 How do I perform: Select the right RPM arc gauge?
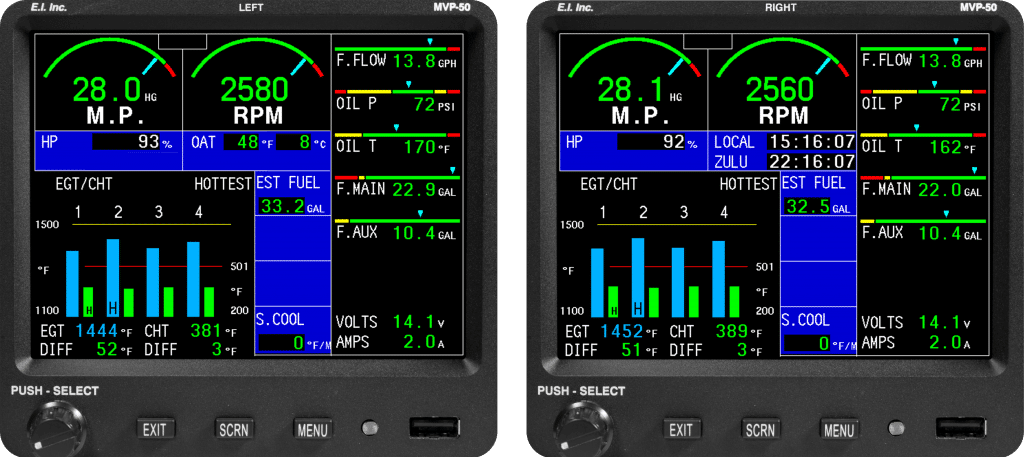click(x=782, y=82)
